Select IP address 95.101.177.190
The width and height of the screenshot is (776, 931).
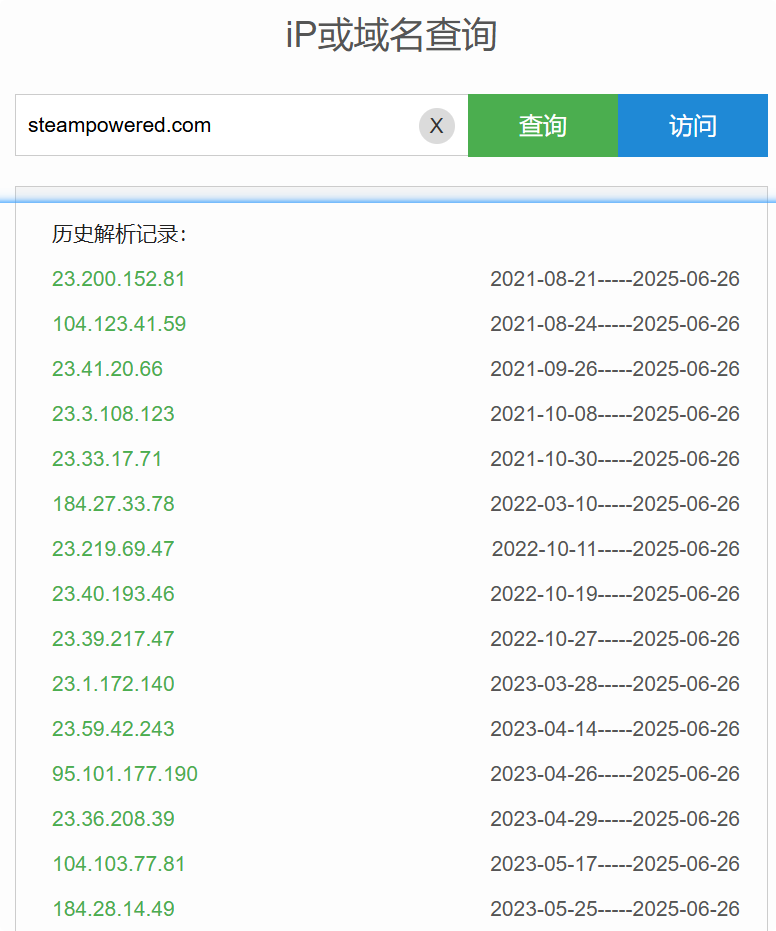(x=125, y=774)
